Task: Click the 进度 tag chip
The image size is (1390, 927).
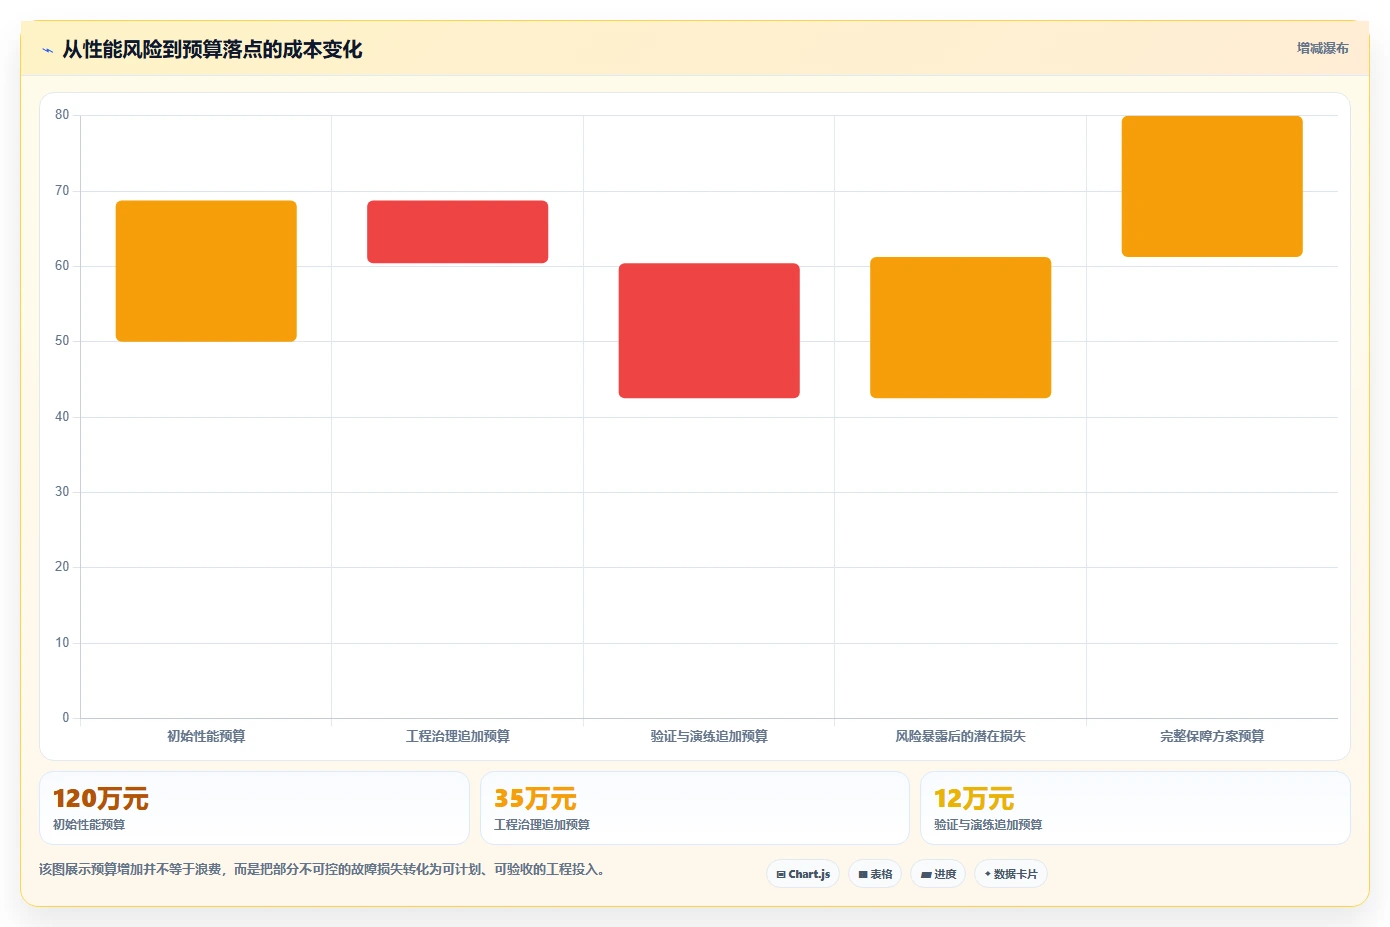Action: click(938, 874)
